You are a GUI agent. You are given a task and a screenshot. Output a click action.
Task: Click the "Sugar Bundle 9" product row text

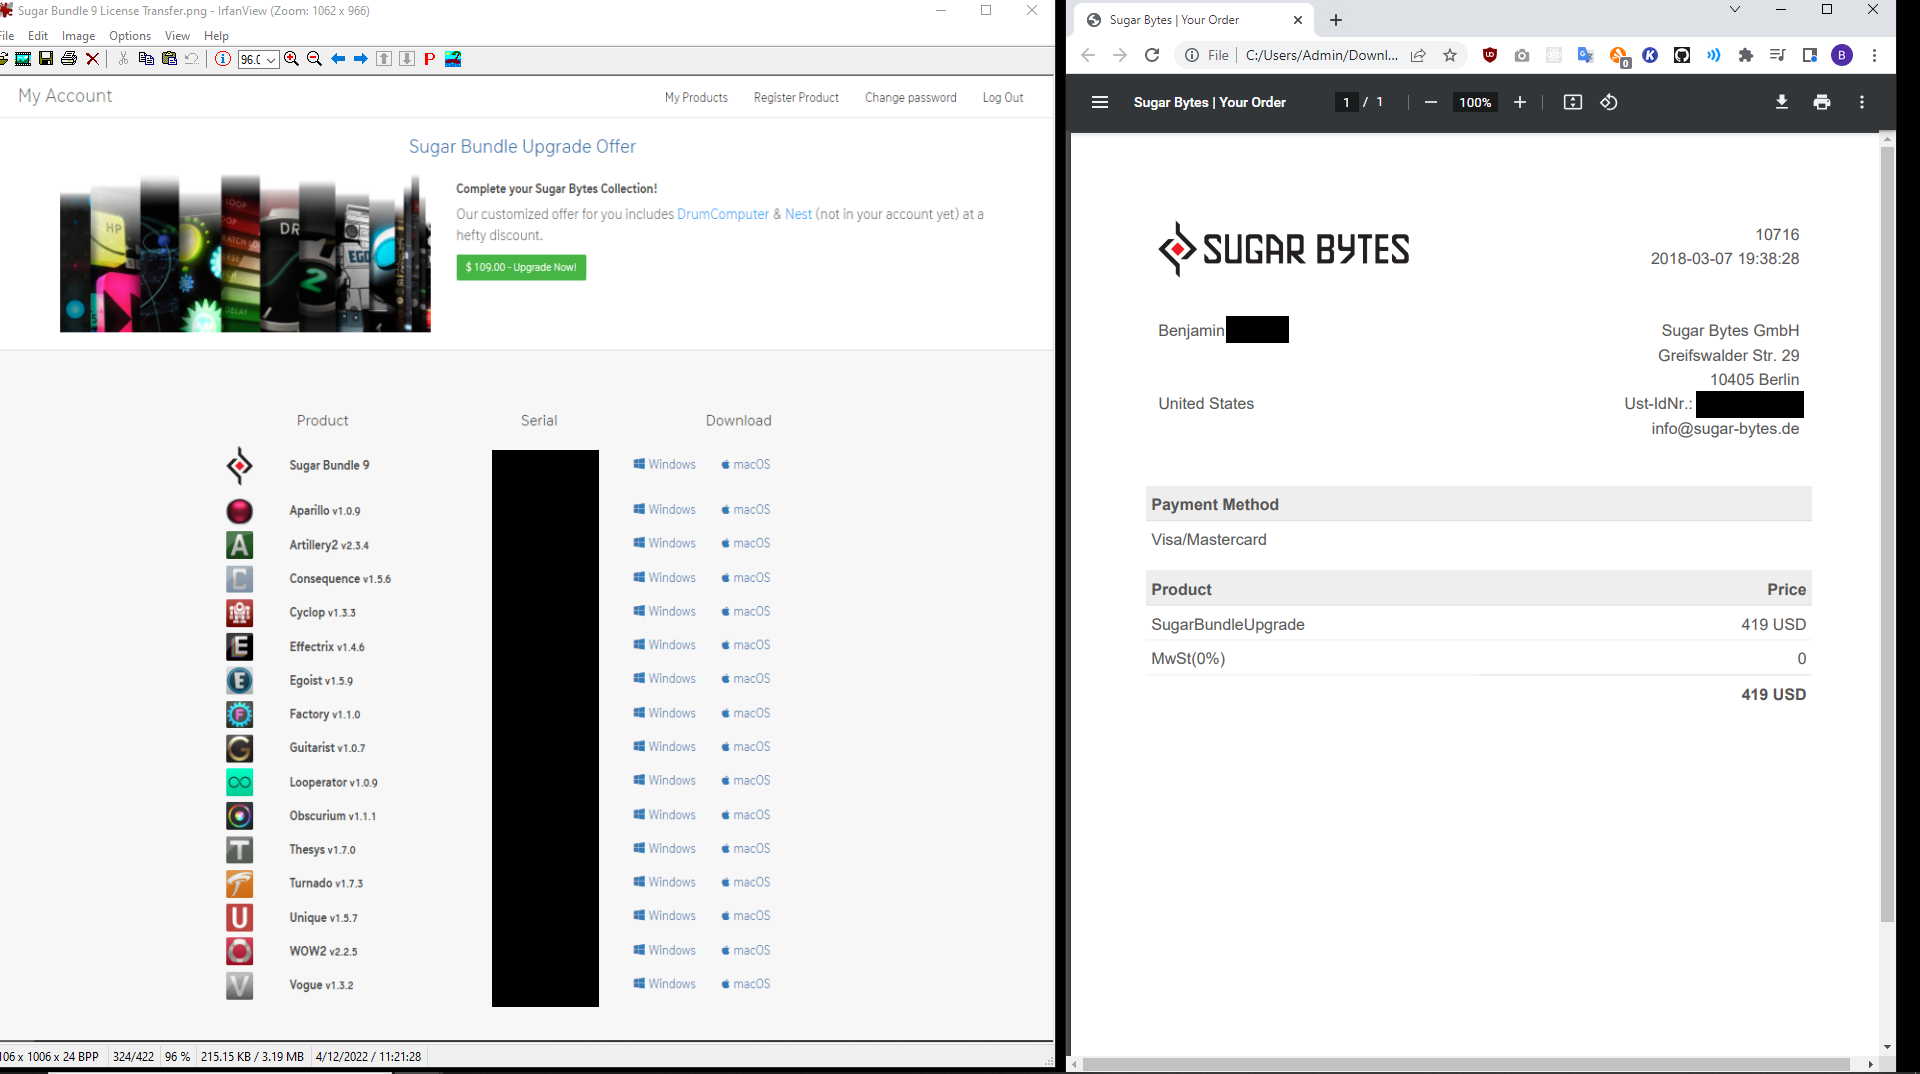click(329, 465)
